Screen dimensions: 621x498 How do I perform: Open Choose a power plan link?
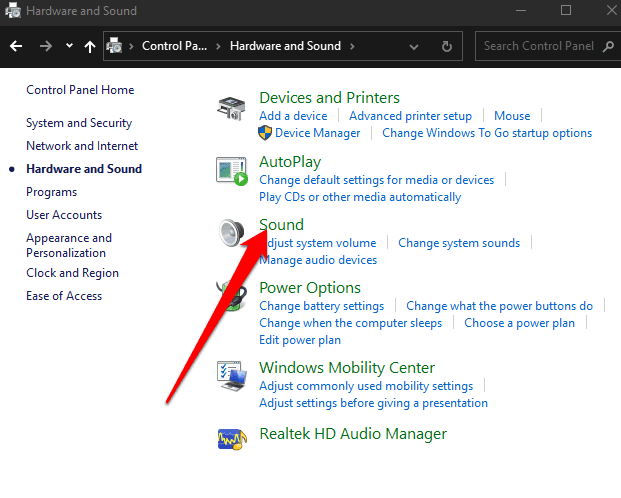[519, 323]
